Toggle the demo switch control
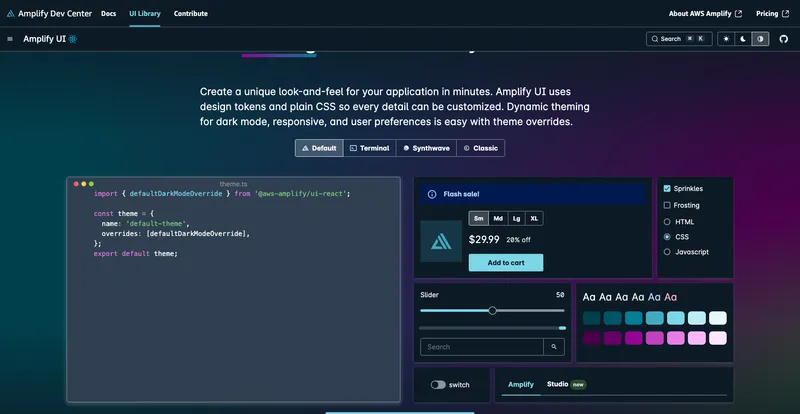Screen dimensions: 800x414 [x=438, y=385]
